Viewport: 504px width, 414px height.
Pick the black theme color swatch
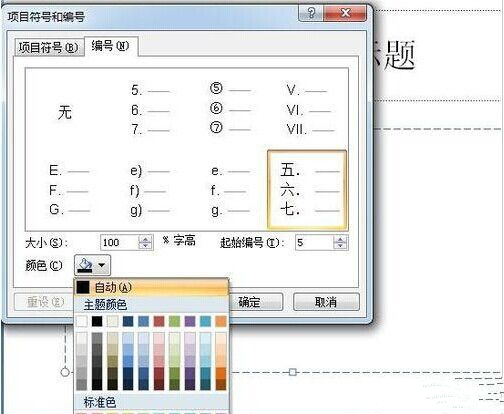[97, 321]
